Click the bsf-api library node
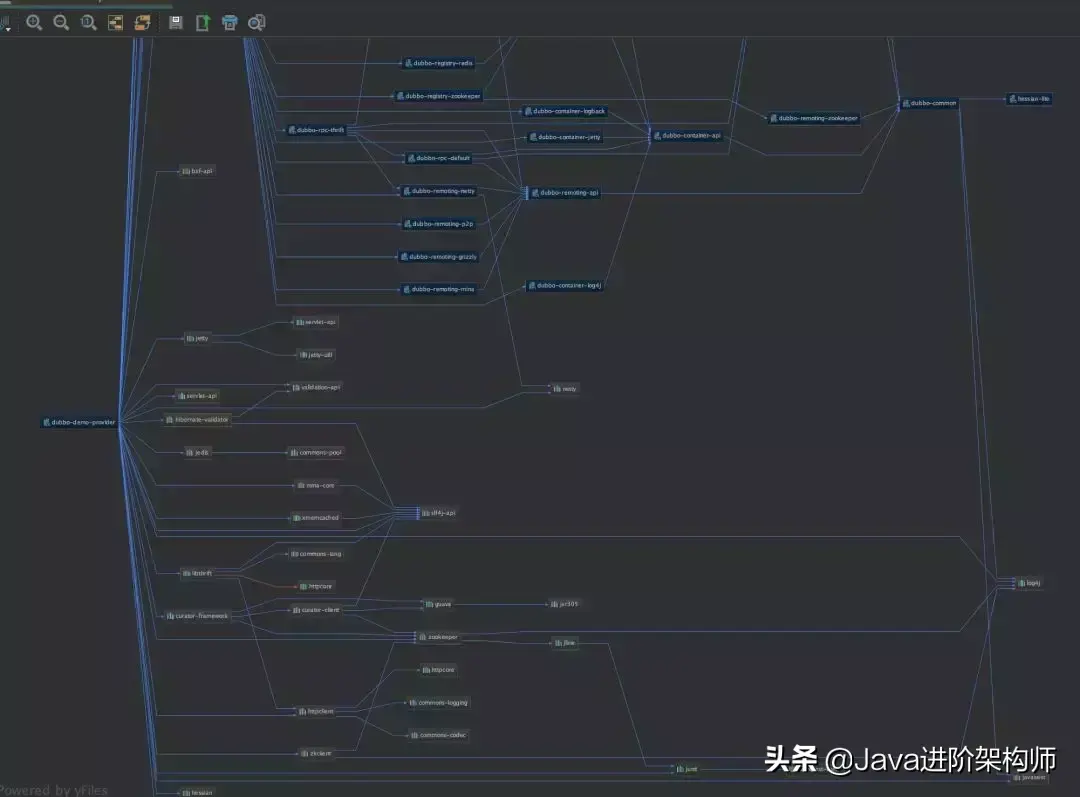This screenshot has height=797, width=1080. point(197,171)
